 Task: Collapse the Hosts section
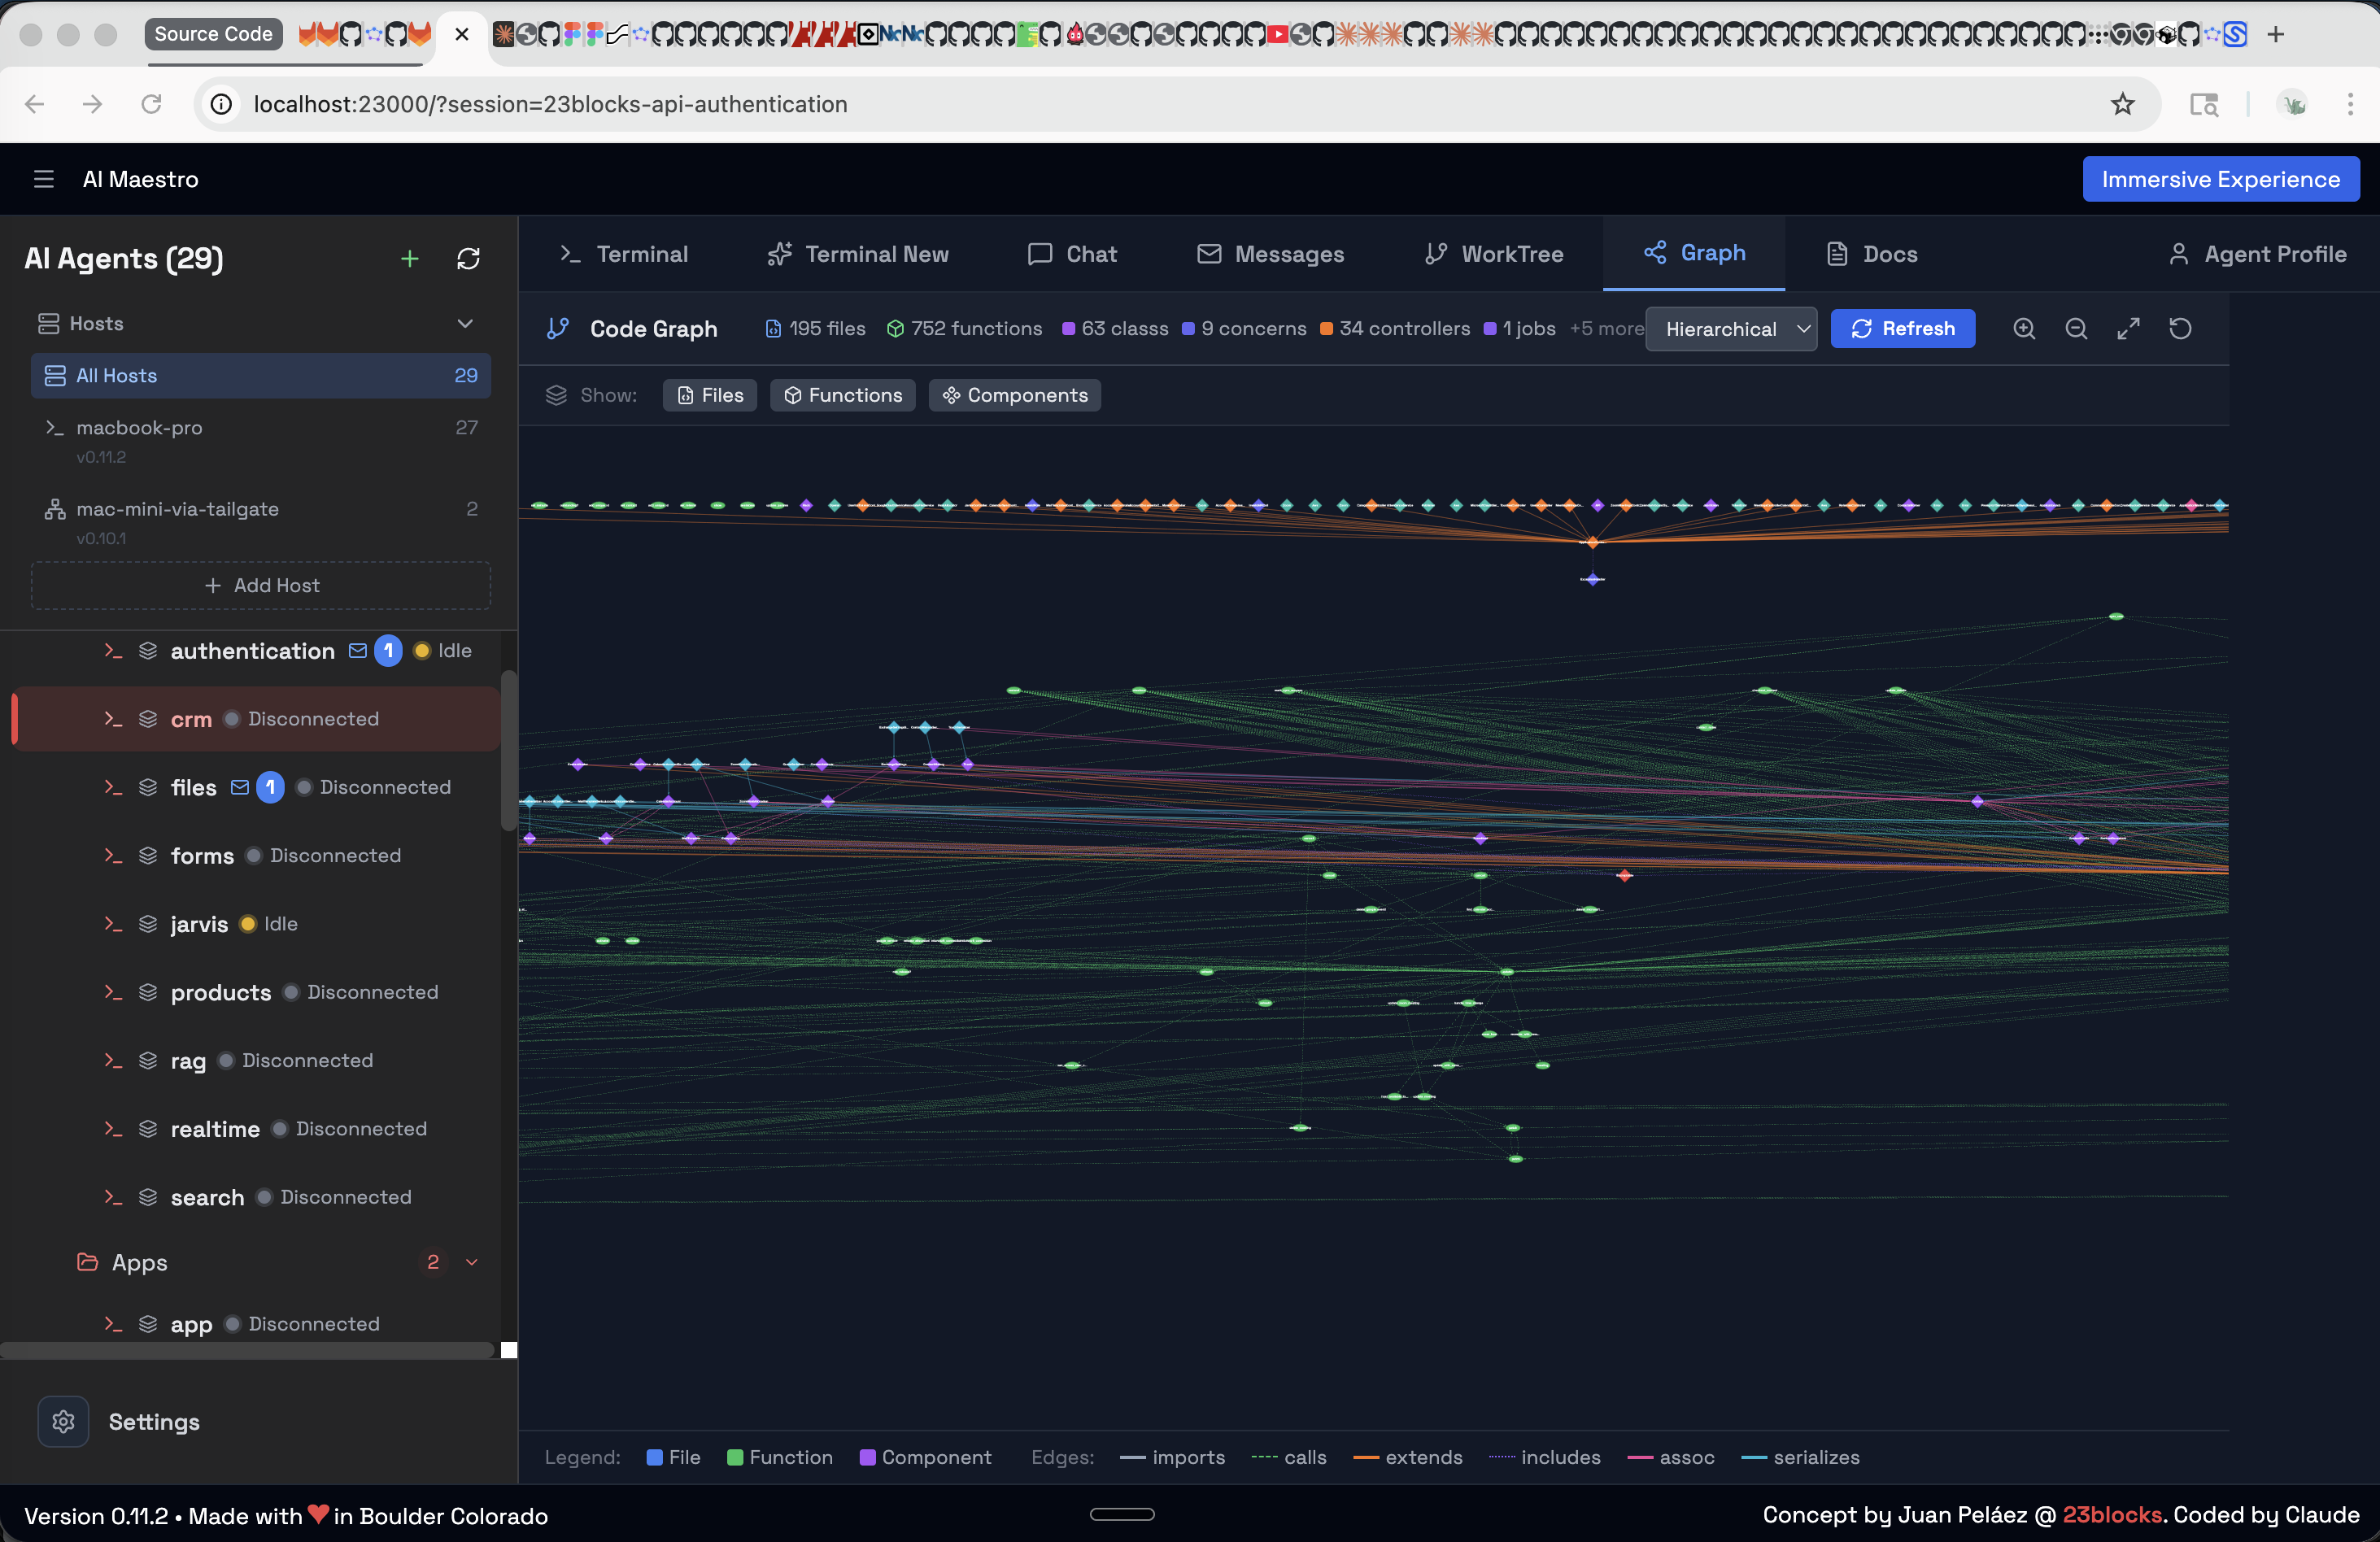pos(465,323)
